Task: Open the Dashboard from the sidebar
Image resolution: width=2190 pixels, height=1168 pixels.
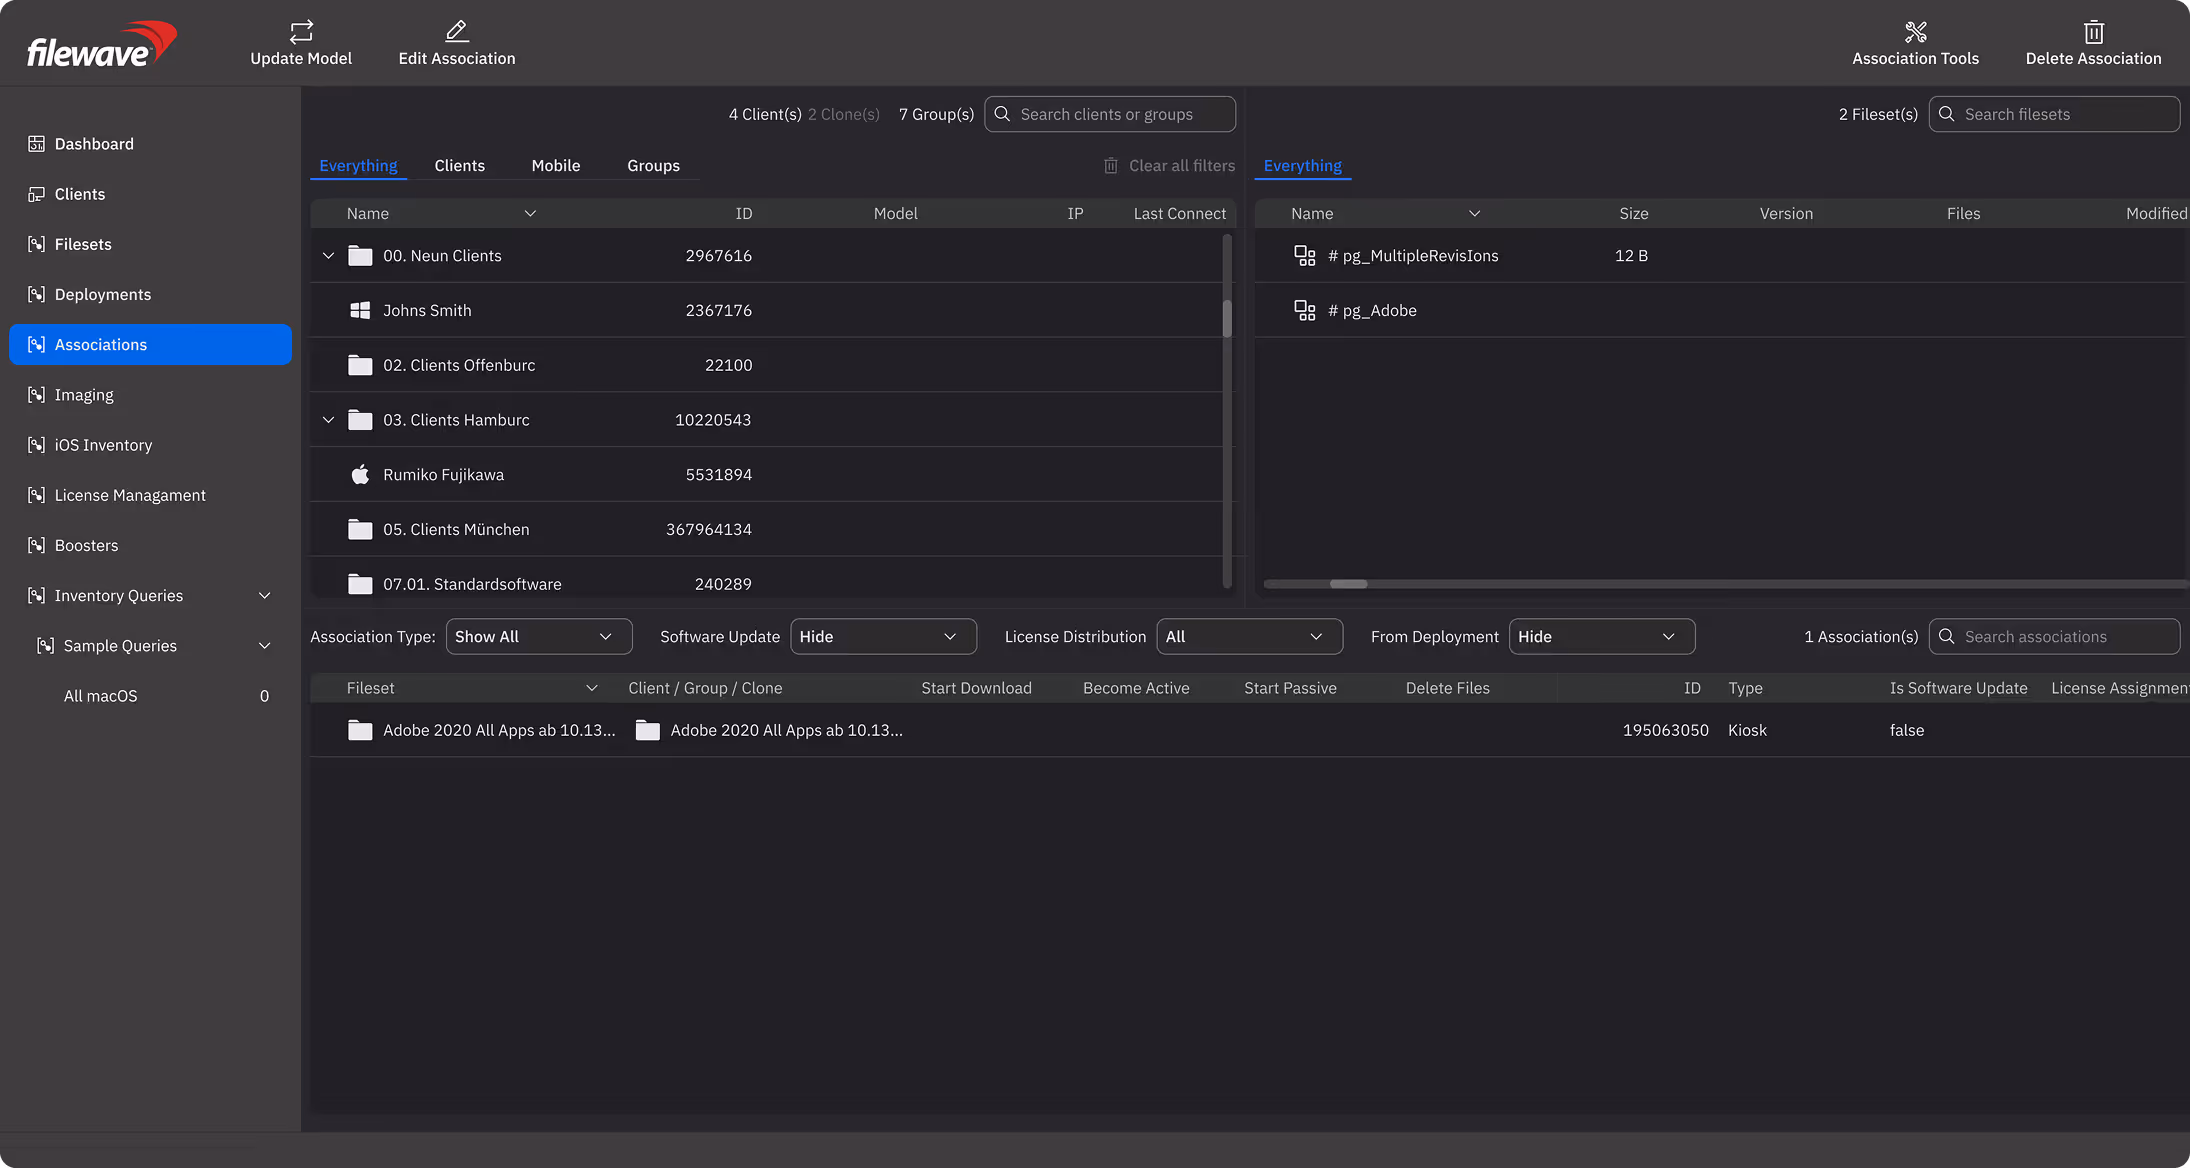Action: (94, 143)
